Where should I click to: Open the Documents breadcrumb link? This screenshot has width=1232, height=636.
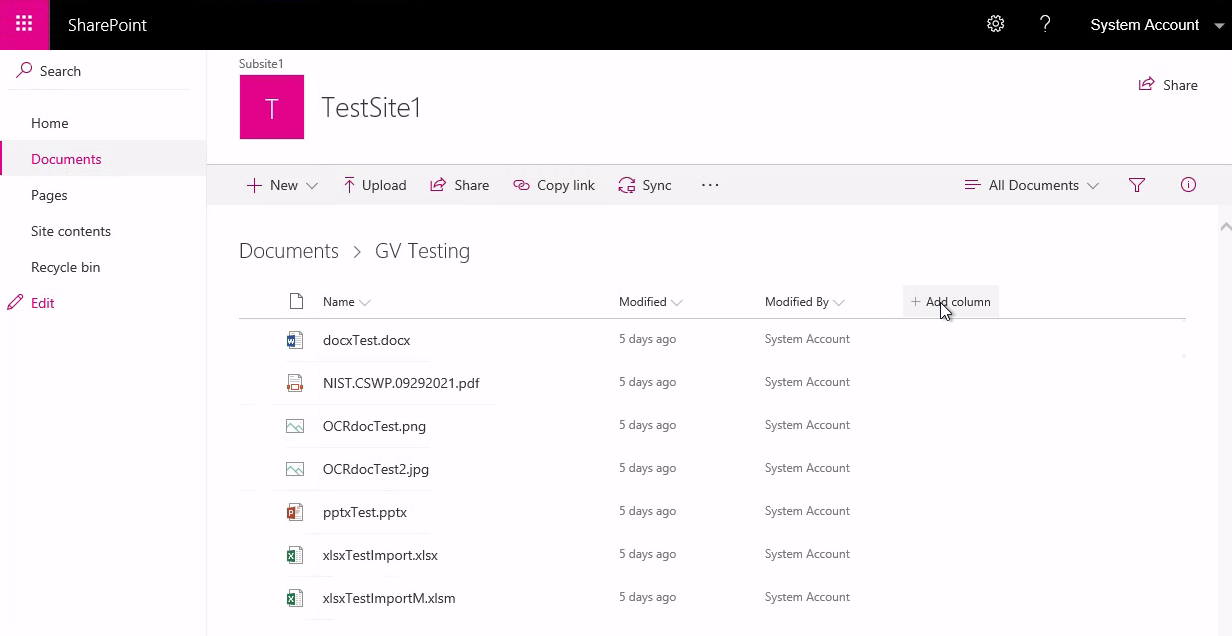[288, 251]
